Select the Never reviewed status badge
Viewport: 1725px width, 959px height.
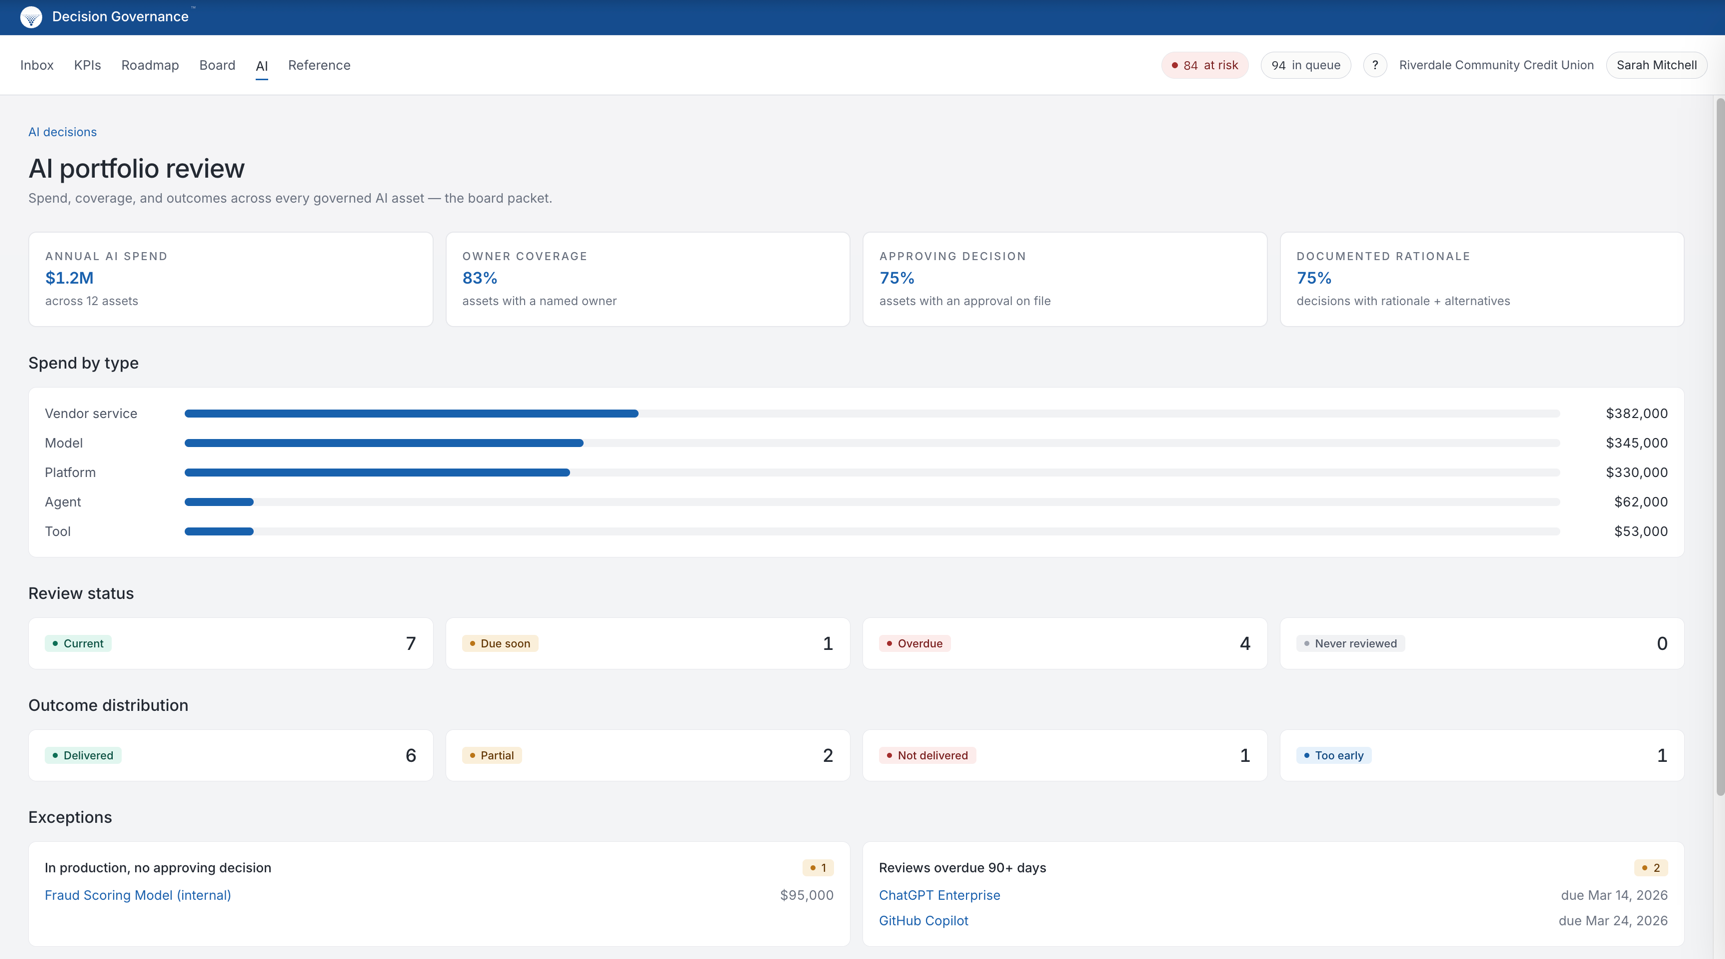[x=1350, y=643]
